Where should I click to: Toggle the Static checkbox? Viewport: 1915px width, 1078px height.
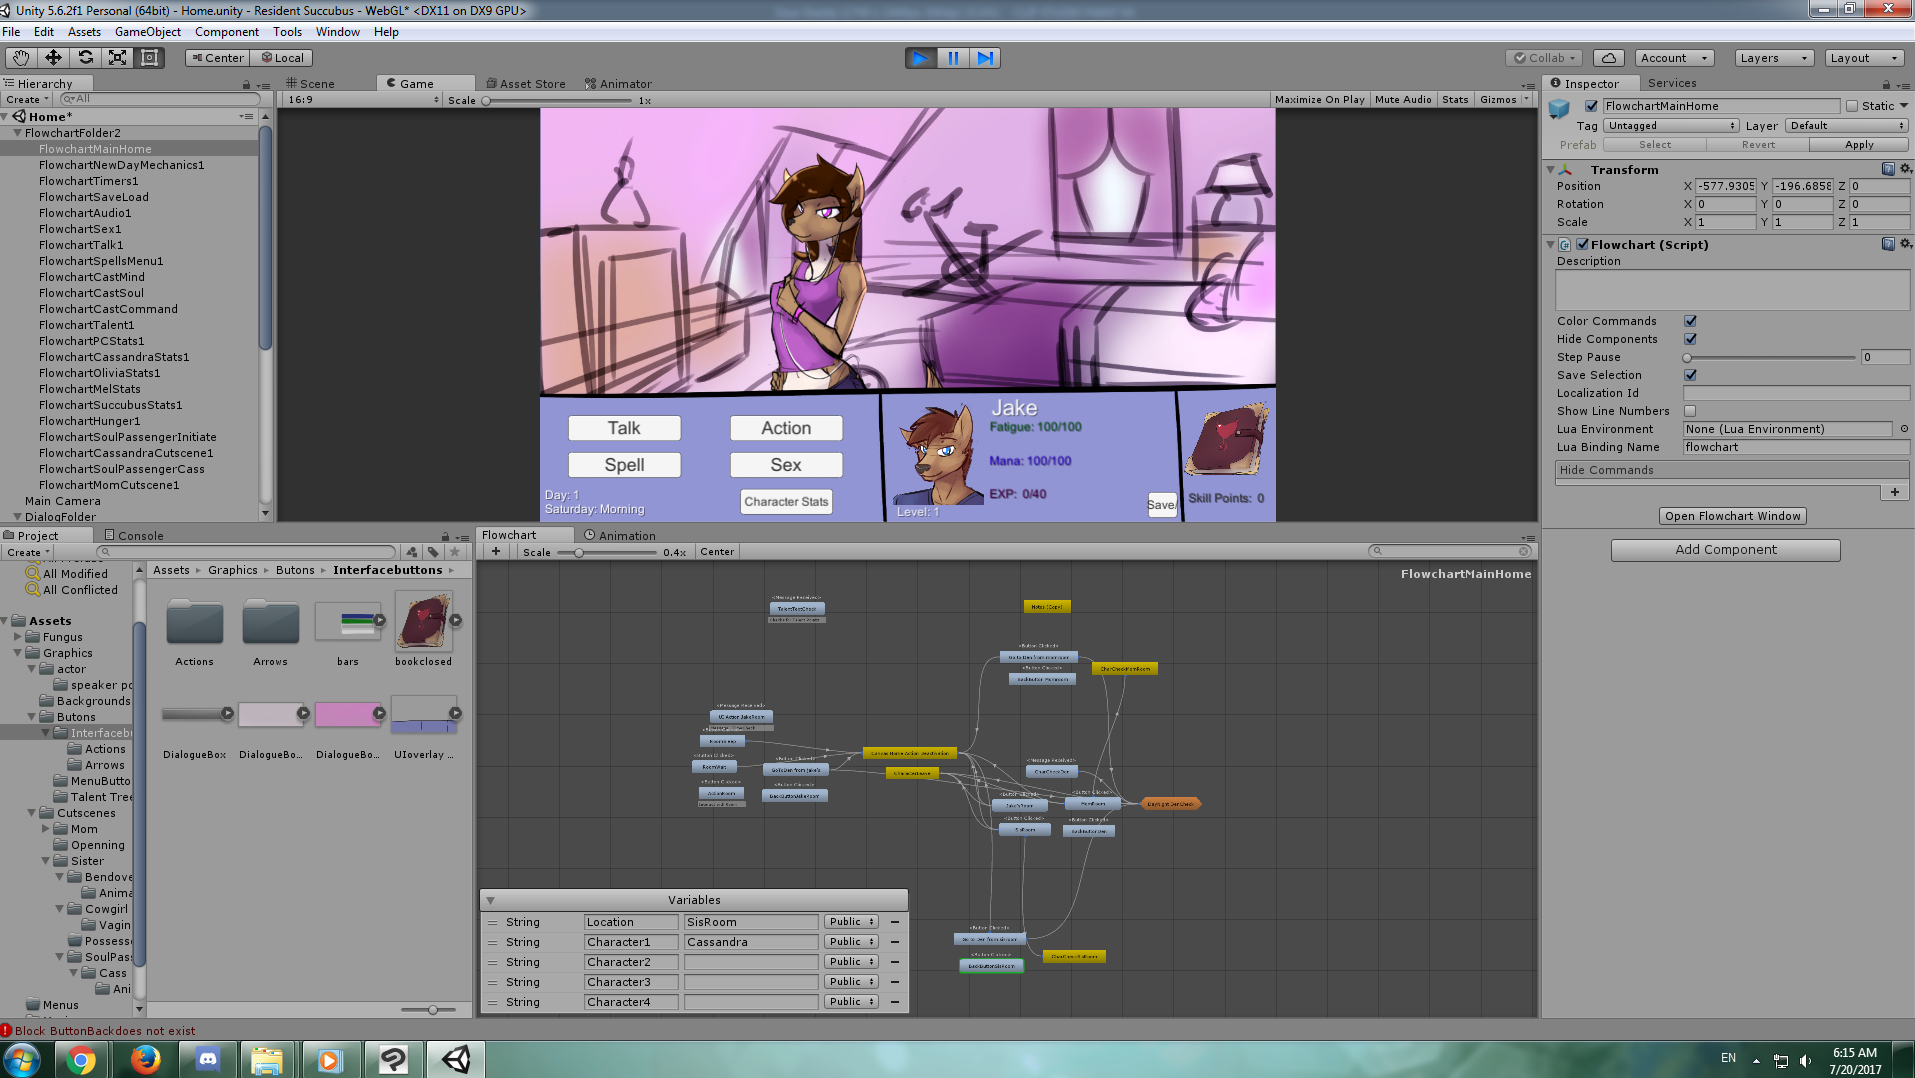(1852, 106)
